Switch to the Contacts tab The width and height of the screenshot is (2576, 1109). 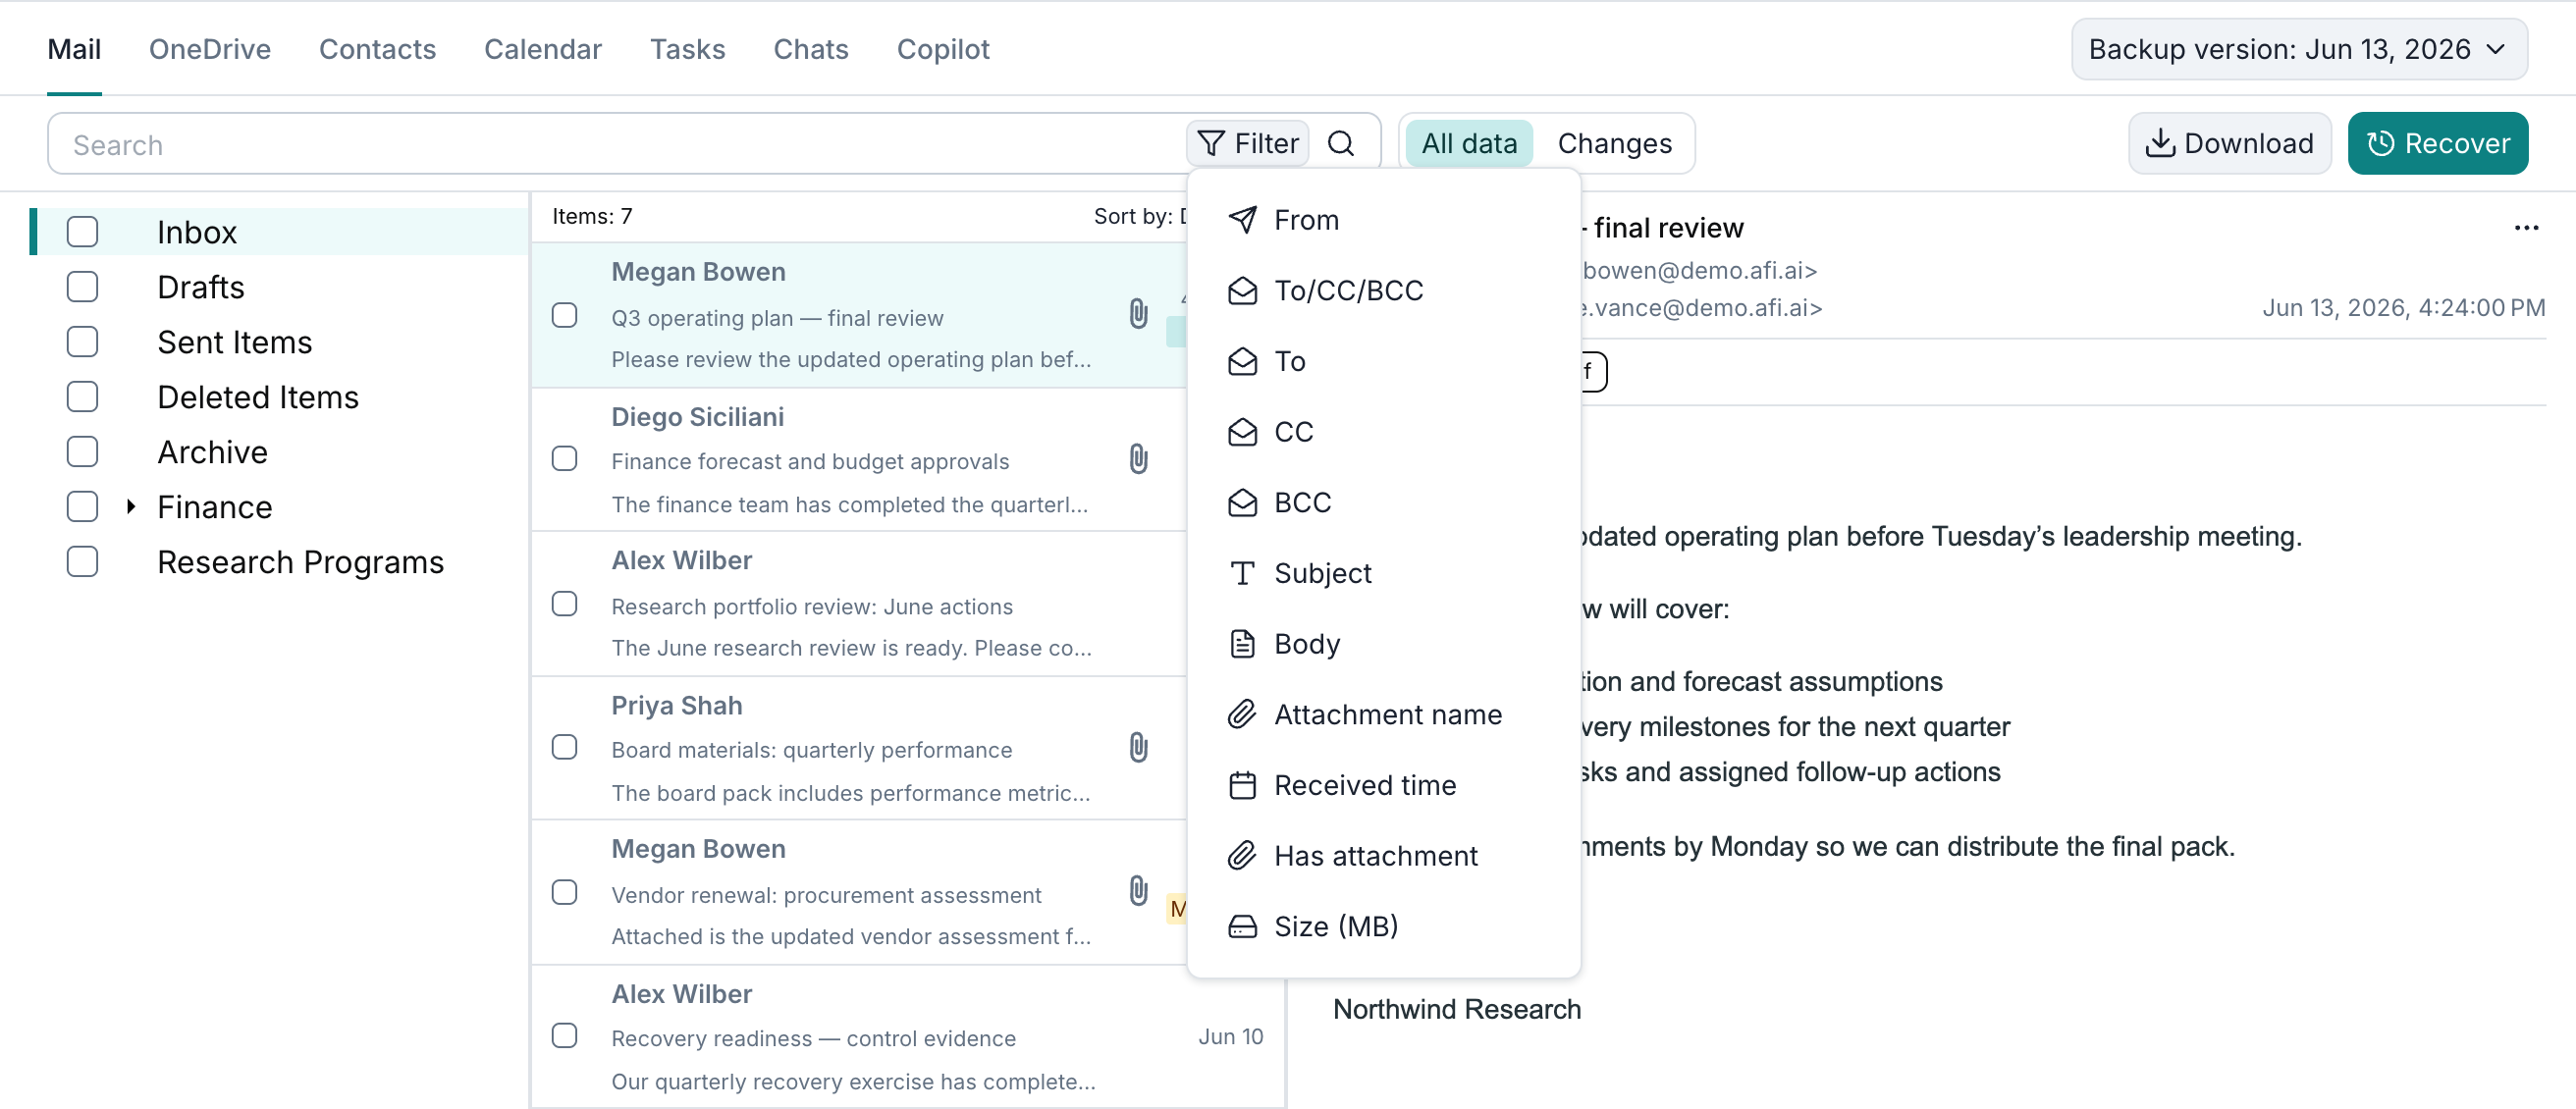pos(377,49)
